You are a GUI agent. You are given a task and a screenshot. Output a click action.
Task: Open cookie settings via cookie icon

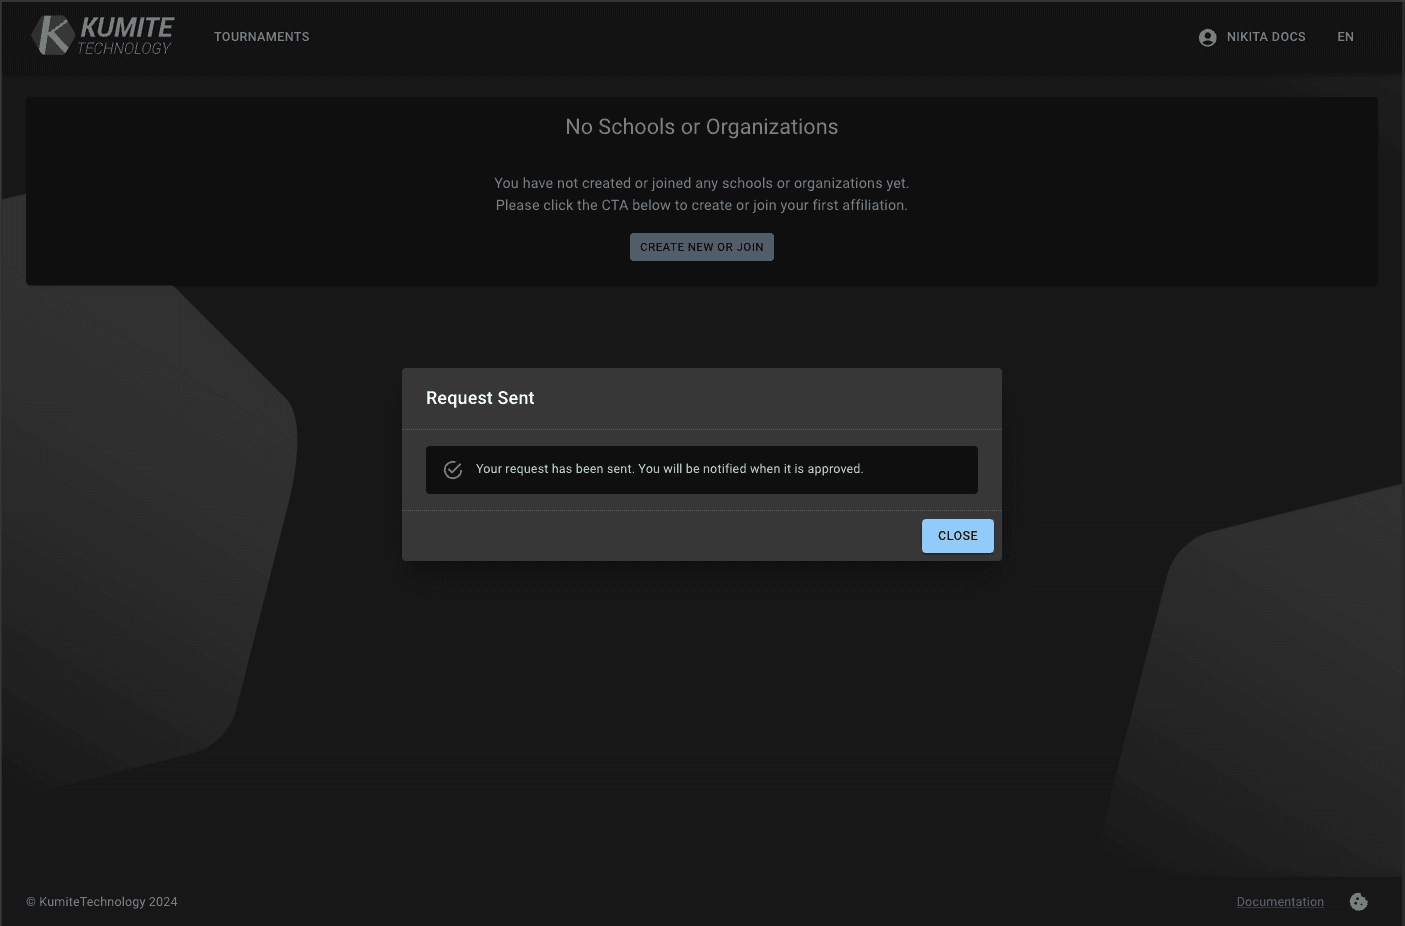(x=1358, y=902)
